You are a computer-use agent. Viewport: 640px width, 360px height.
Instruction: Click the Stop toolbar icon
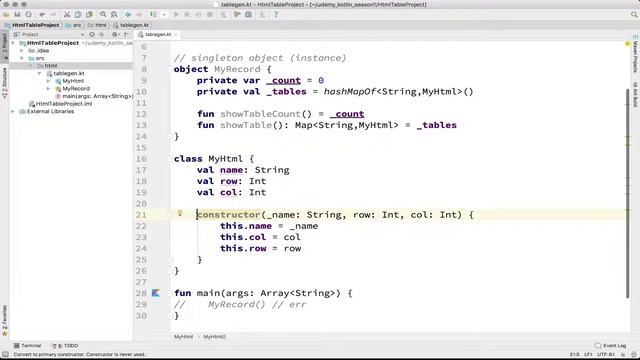click(x=210, y=15)
